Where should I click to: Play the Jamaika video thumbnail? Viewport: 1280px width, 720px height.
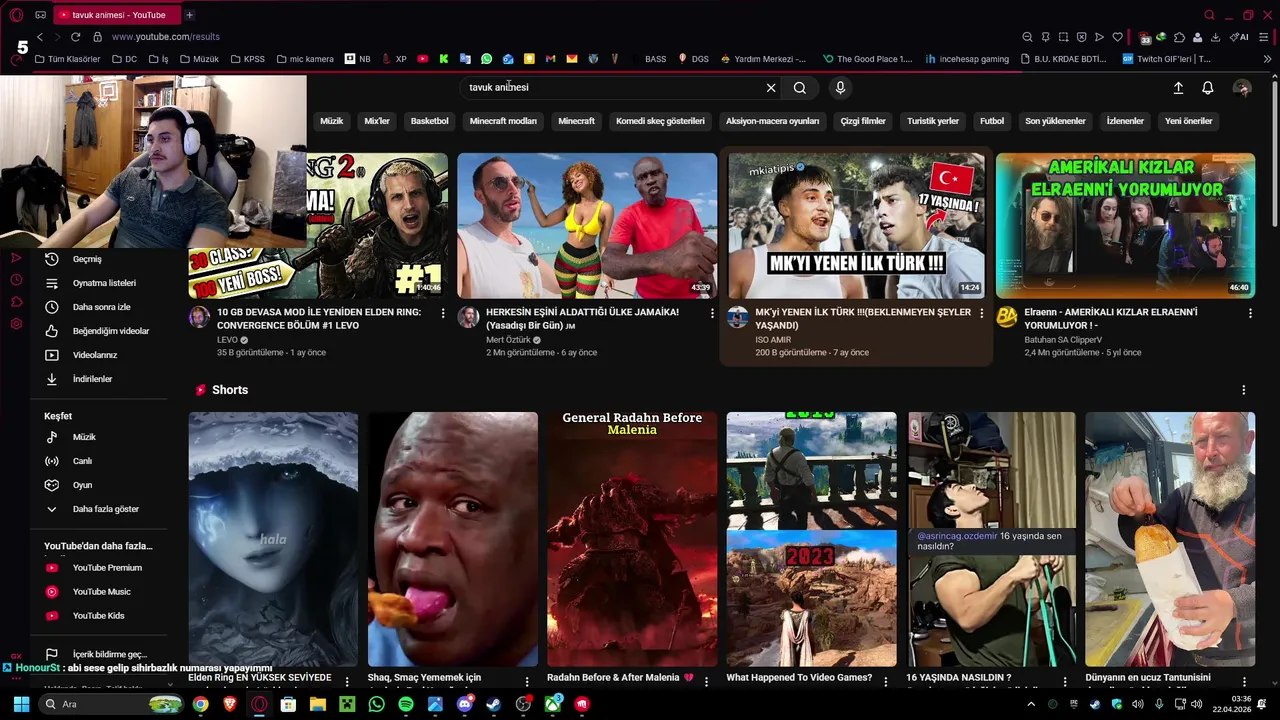(x=587, y=226)
